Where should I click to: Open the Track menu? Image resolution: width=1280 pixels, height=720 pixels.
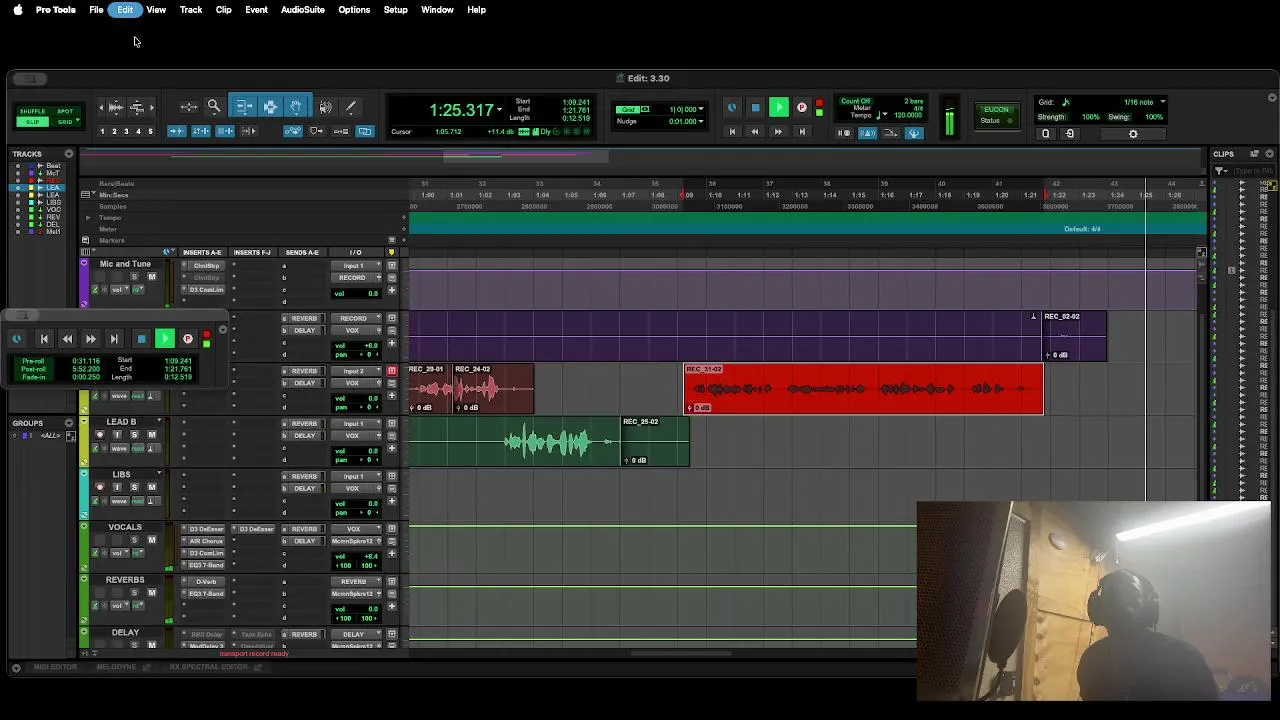191,10
